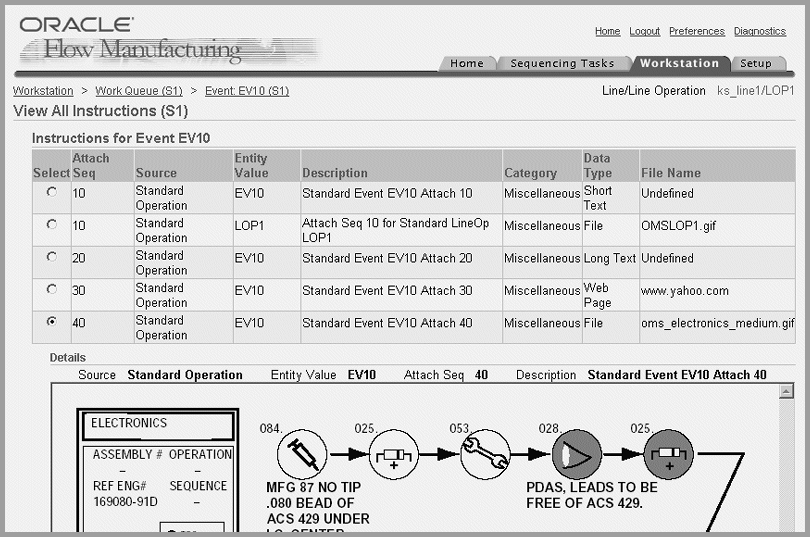Click file name oms_electronics_medium.gif
Image resolution: width=810 pixels, height=537 pixels.
point(718,323)
